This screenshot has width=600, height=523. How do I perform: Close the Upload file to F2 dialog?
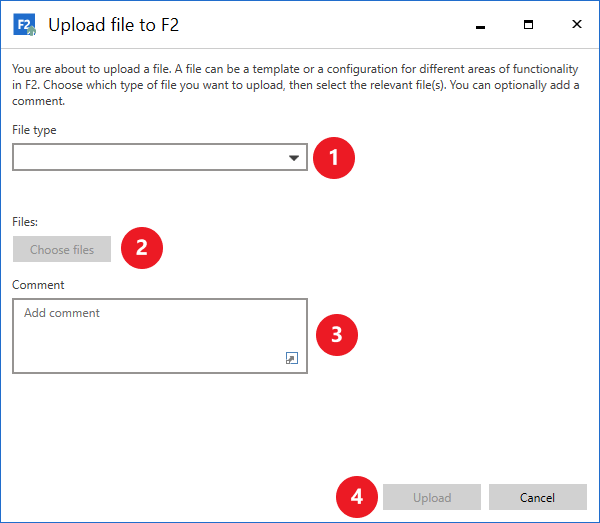[576, 24]
